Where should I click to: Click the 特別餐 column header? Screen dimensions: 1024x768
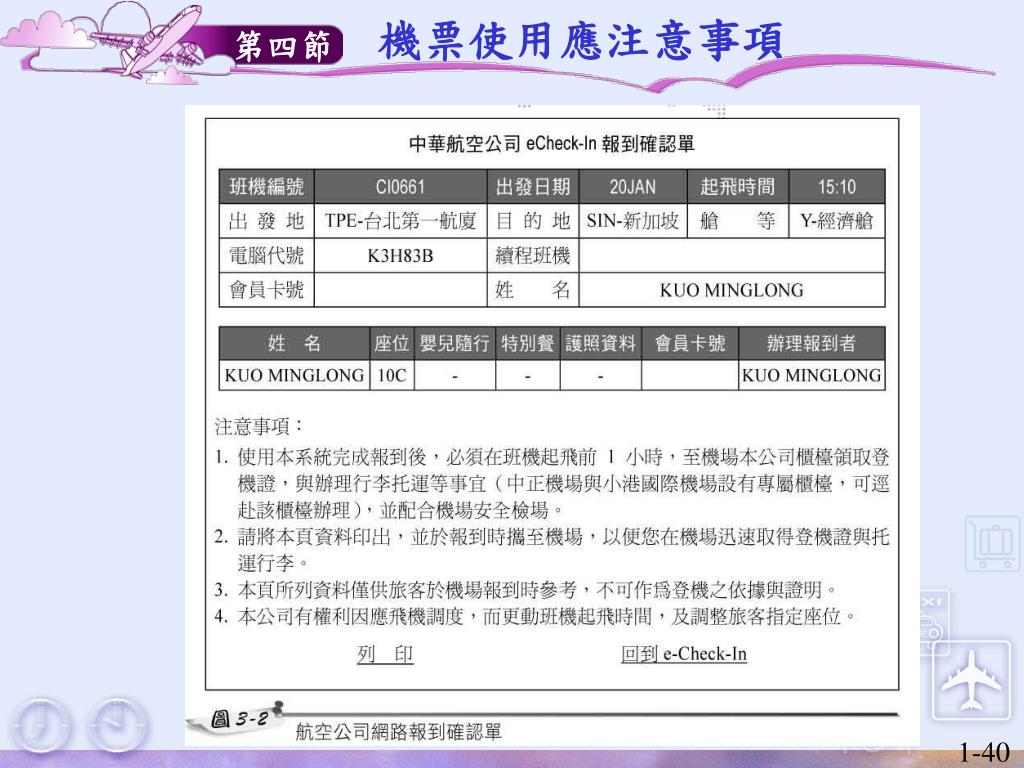coord(528,343)
